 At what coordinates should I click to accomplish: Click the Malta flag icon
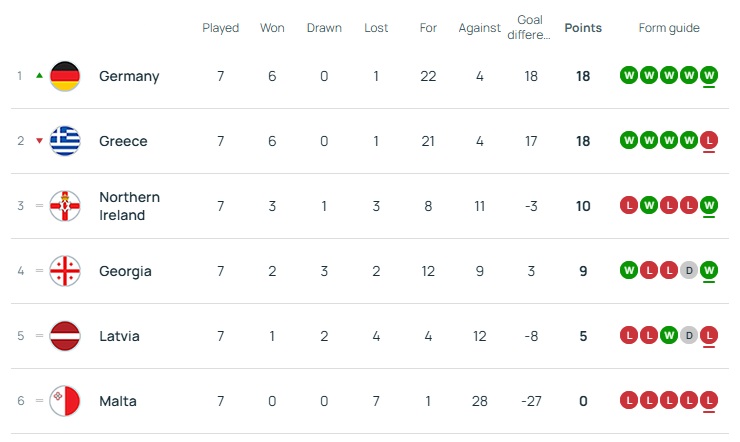click(x=65, y=401)
